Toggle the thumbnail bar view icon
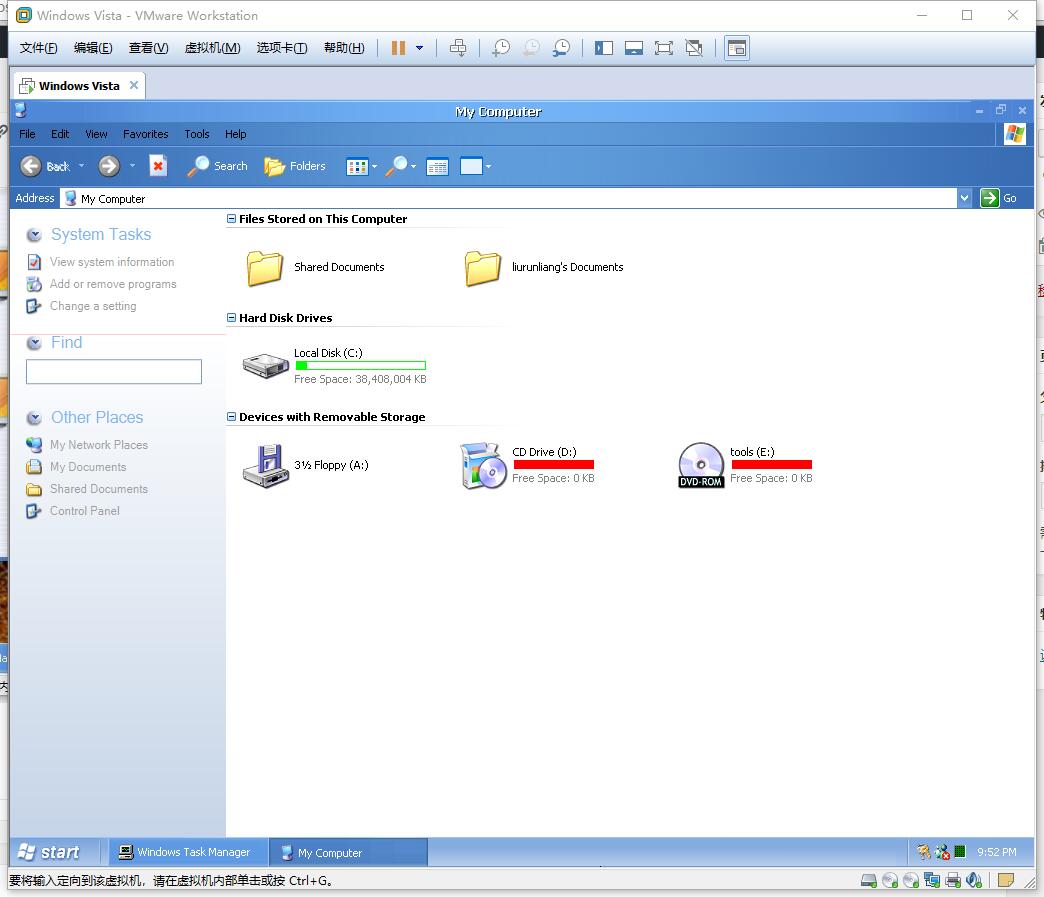 click(634, 48)
